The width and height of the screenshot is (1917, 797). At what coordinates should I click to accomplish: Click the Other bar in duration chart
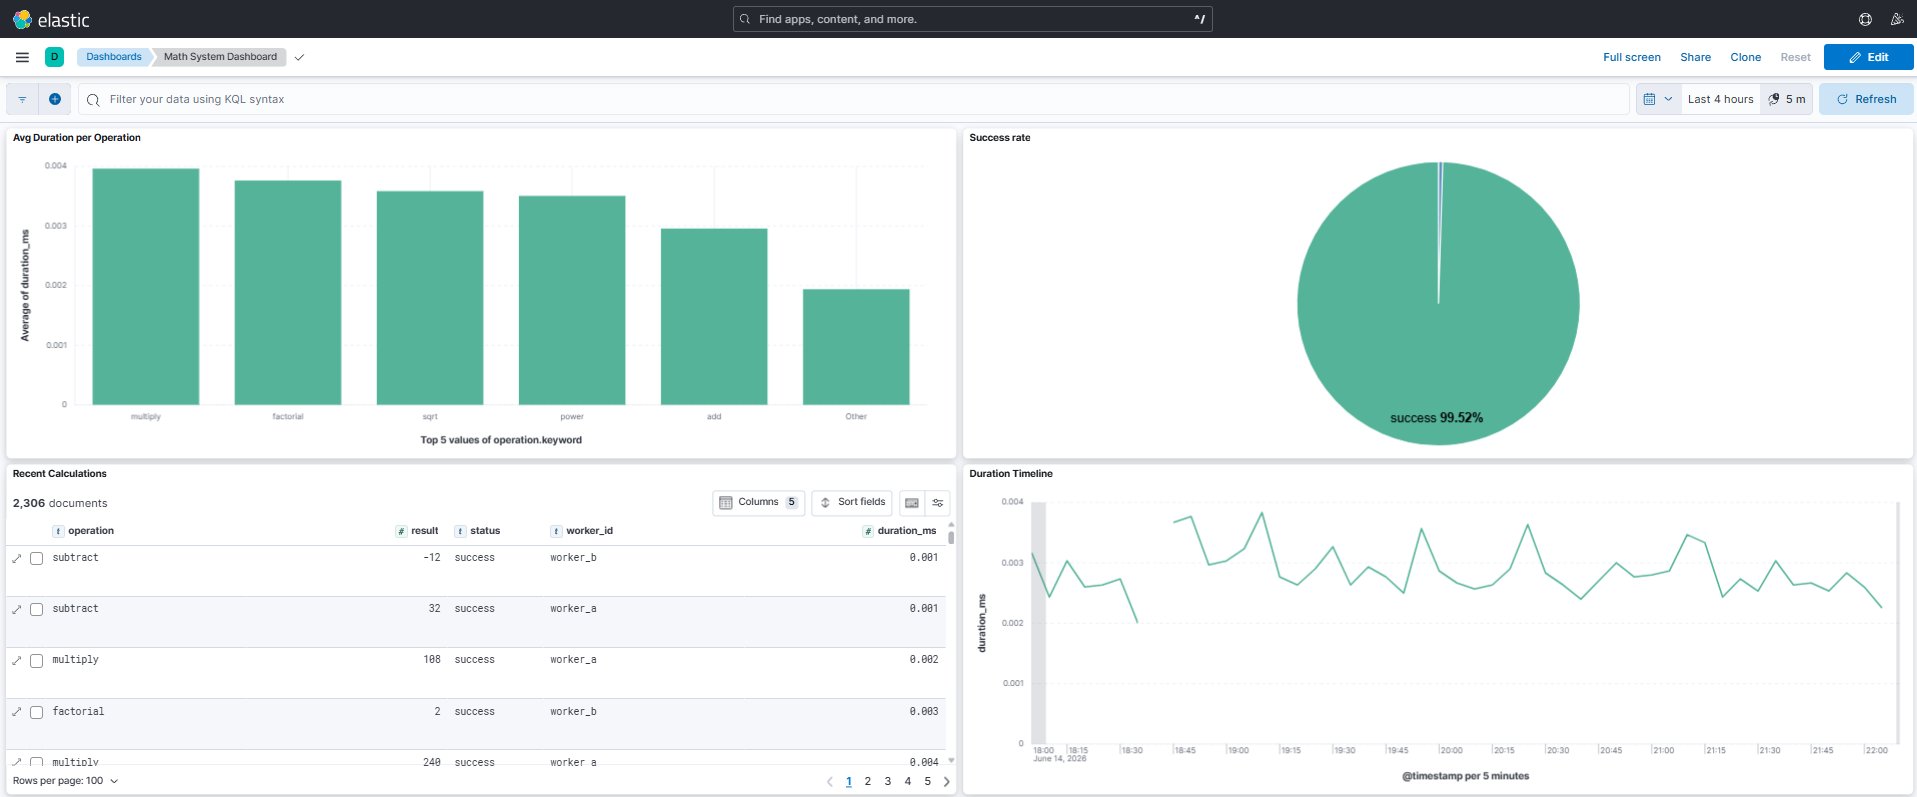(x=856, y=347)
